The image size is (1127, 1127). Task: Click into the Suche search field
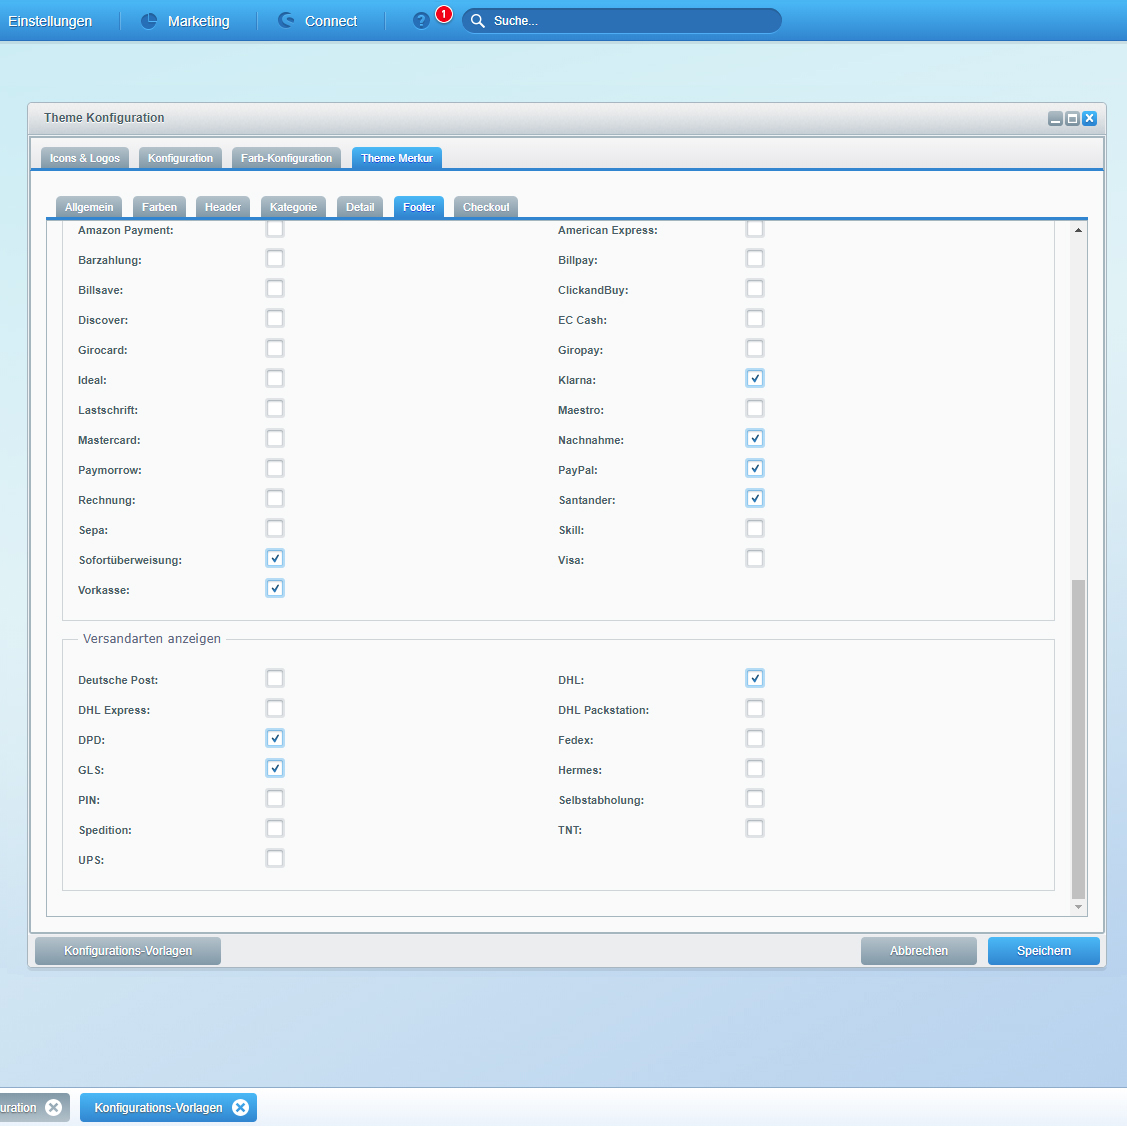630,21
